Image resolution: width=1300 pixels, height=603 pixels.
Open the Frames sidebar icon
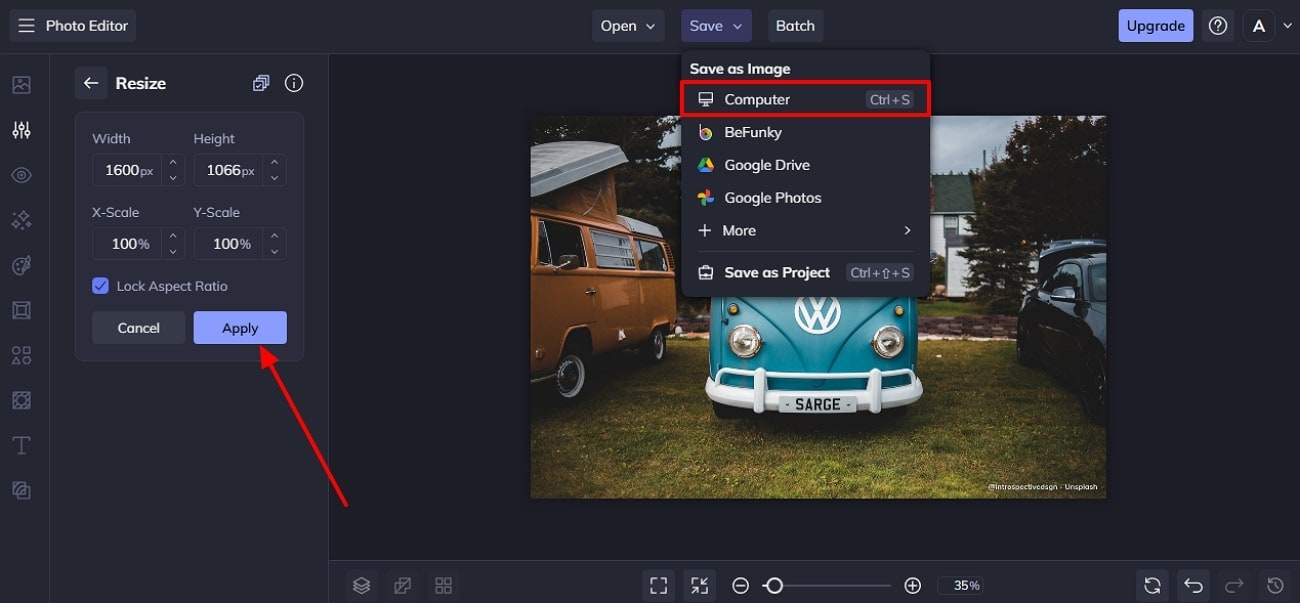[21, 310]
